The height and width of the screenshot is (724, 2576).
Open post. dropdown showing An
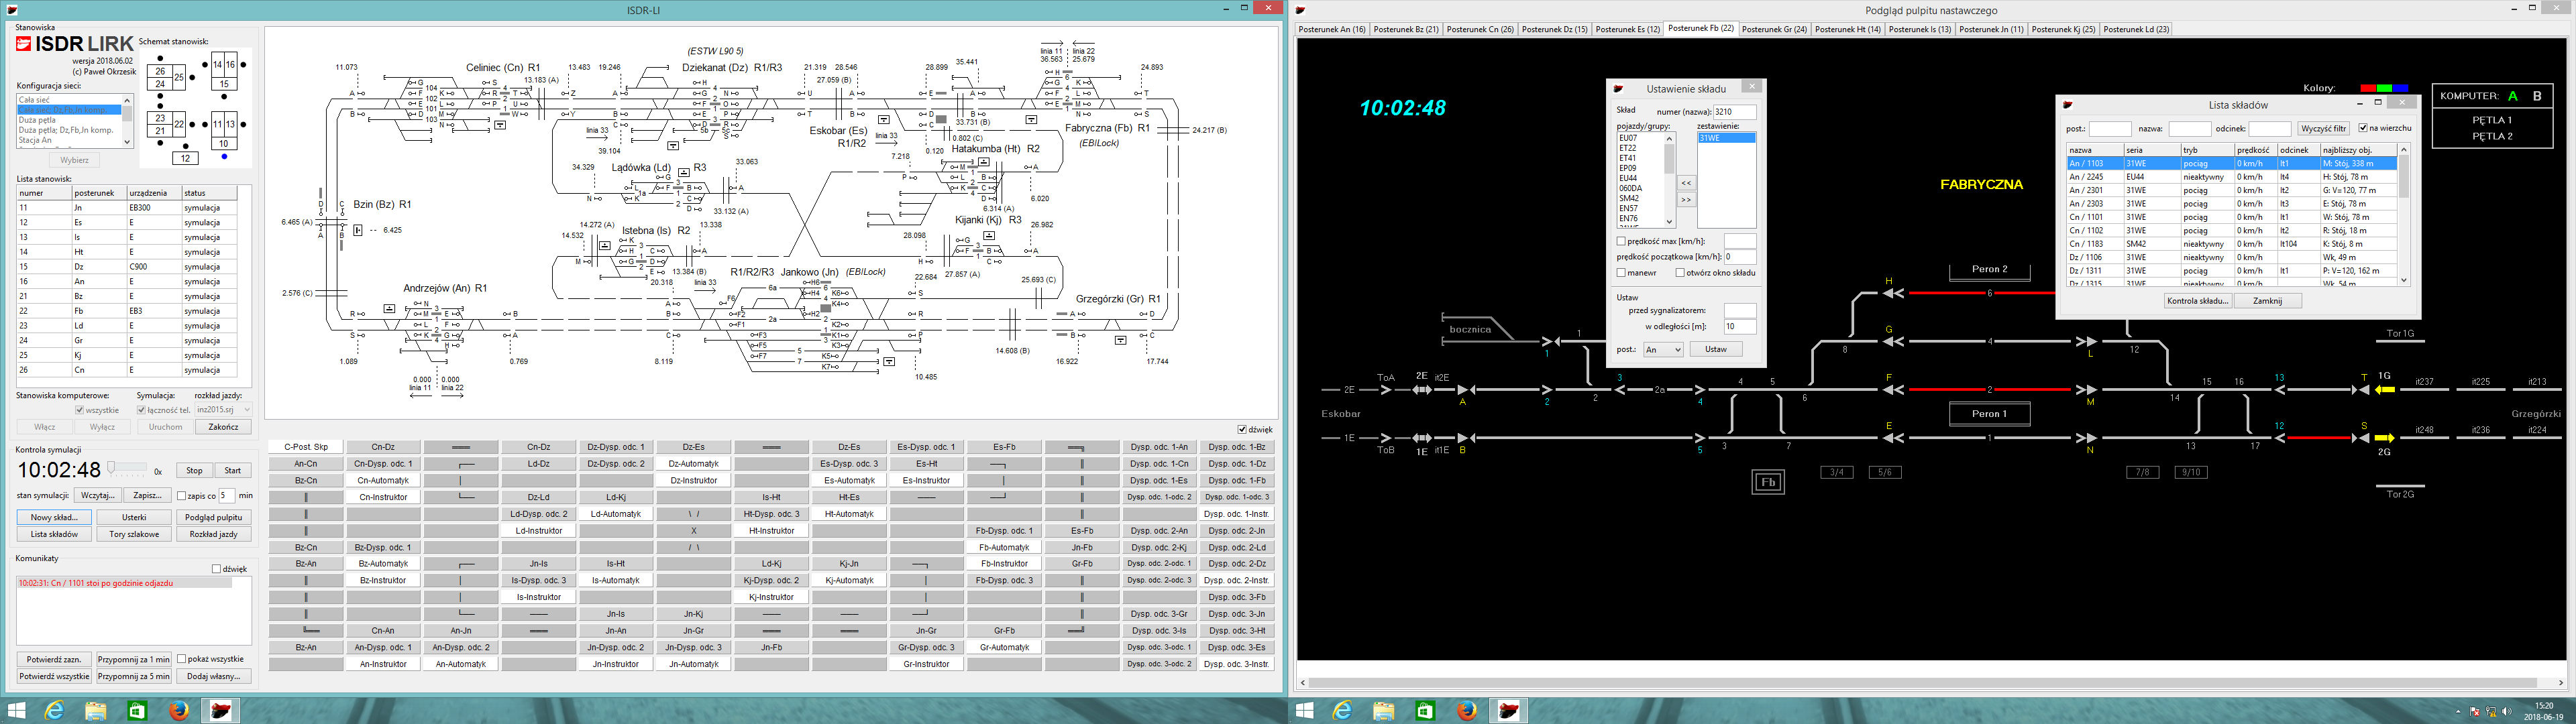[x=1663, y=349]
